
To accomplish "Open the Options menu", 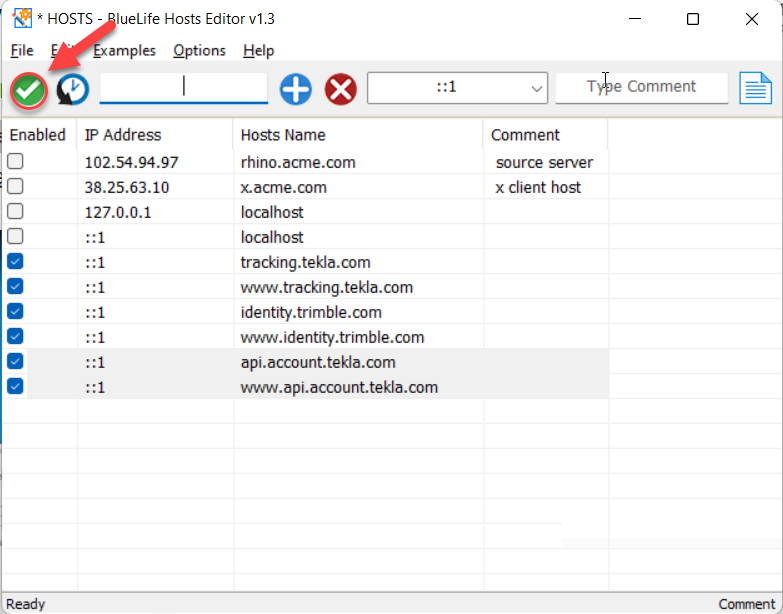I will (199, 51).
